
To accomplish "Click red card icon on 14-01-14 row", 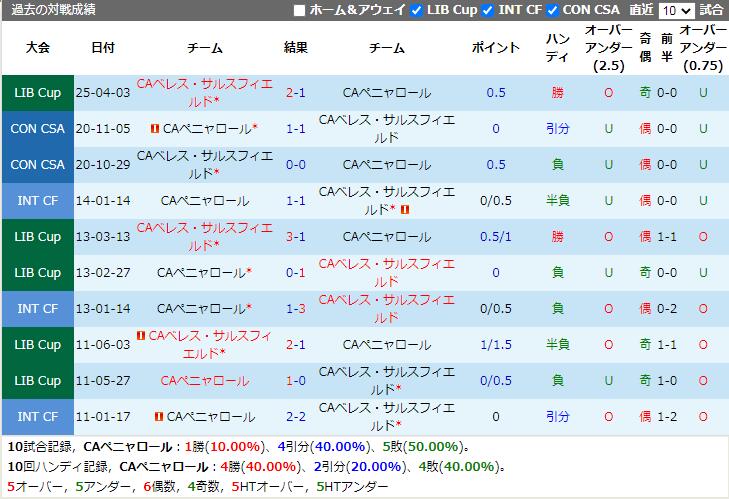I will pyautogui.click(x=405, y=210).
